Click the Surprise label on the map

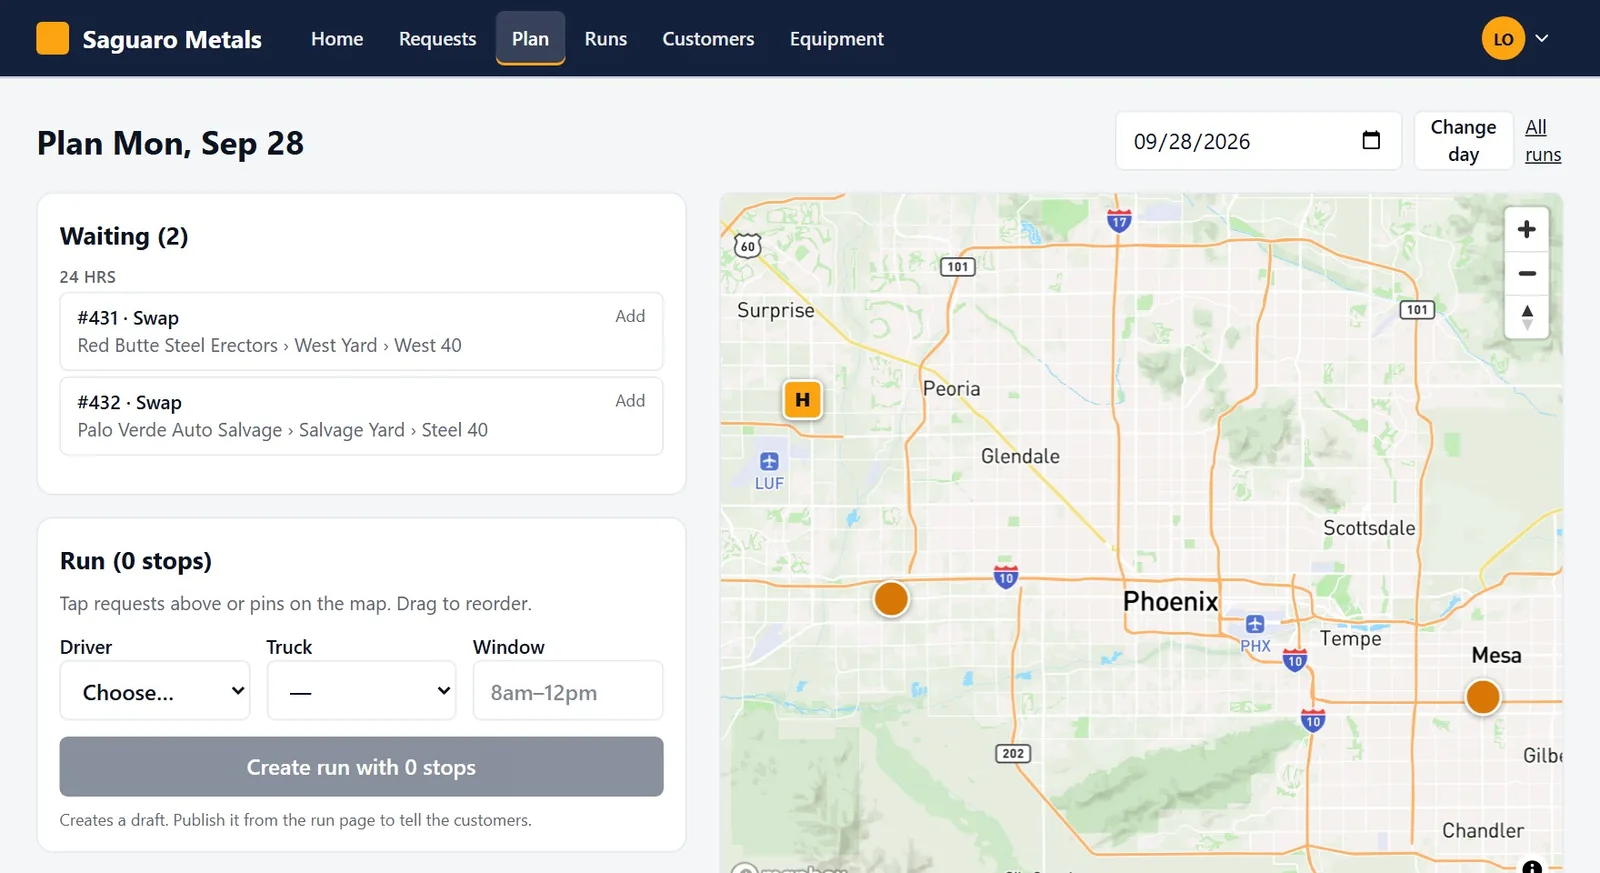tap(776, 310)
